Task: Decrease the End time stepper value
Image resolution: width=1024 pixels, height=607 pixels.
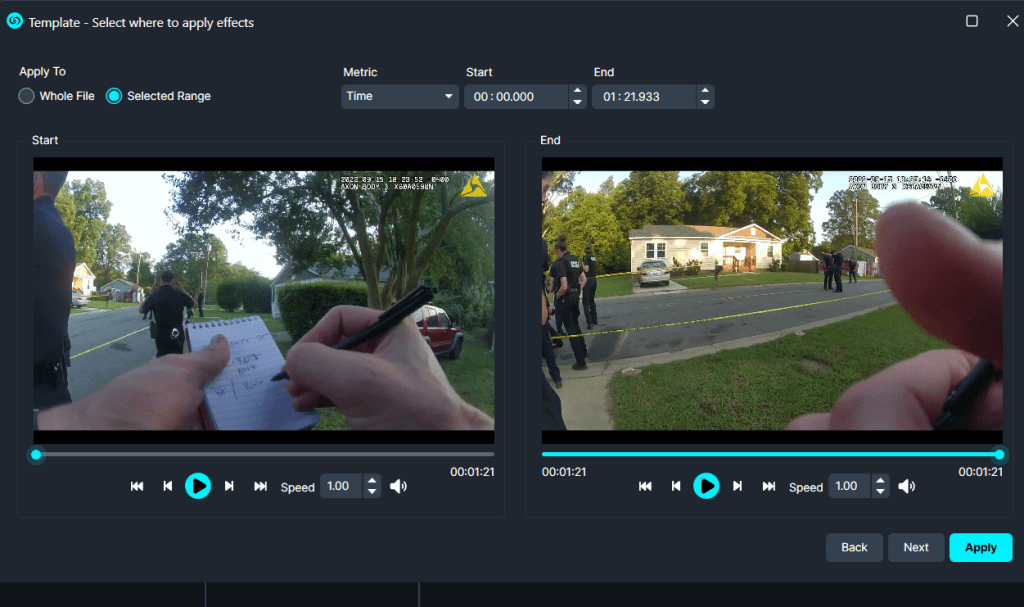Action: click(705, 102)
